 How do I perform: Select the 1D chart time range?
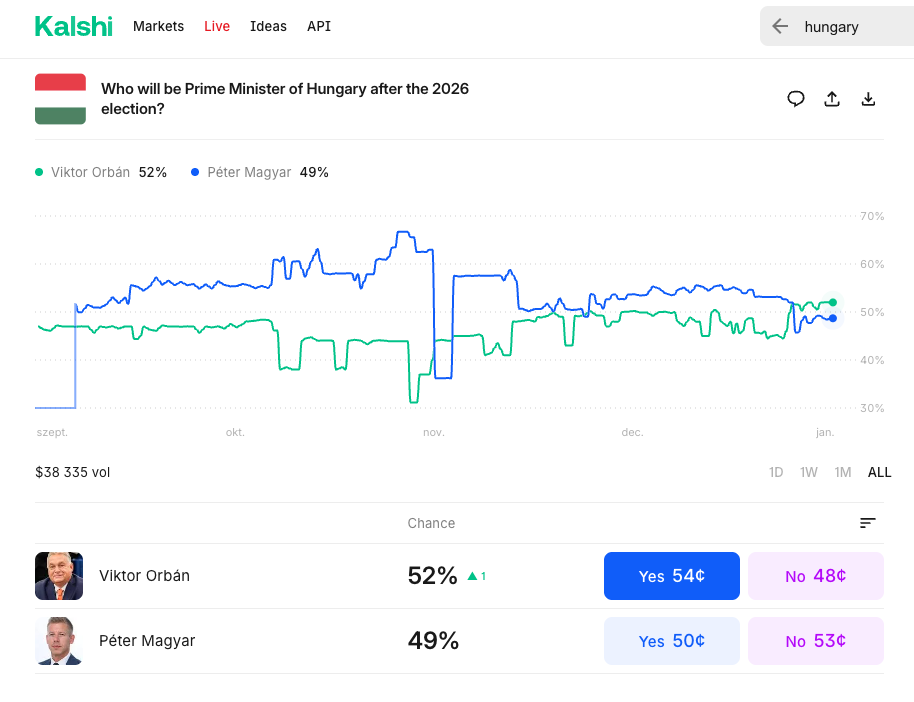coord(776,472)
